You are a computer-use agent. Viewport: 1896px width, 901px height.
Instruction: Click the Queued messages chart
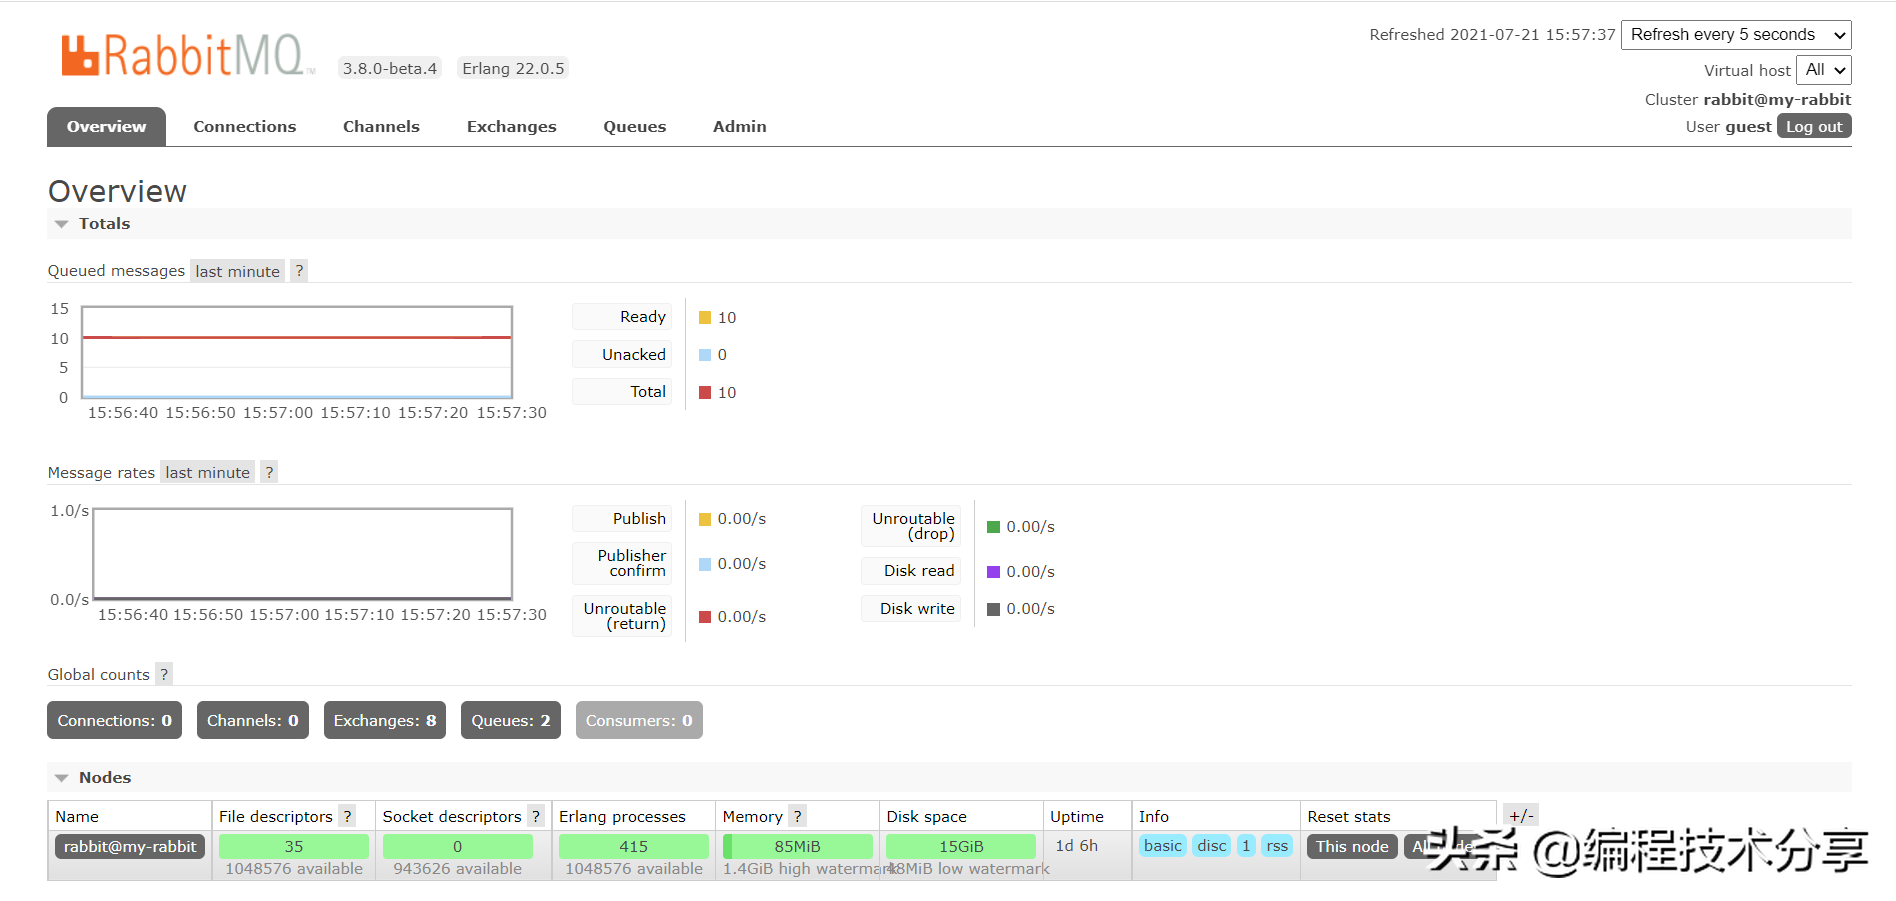click(x=297, y=352)
